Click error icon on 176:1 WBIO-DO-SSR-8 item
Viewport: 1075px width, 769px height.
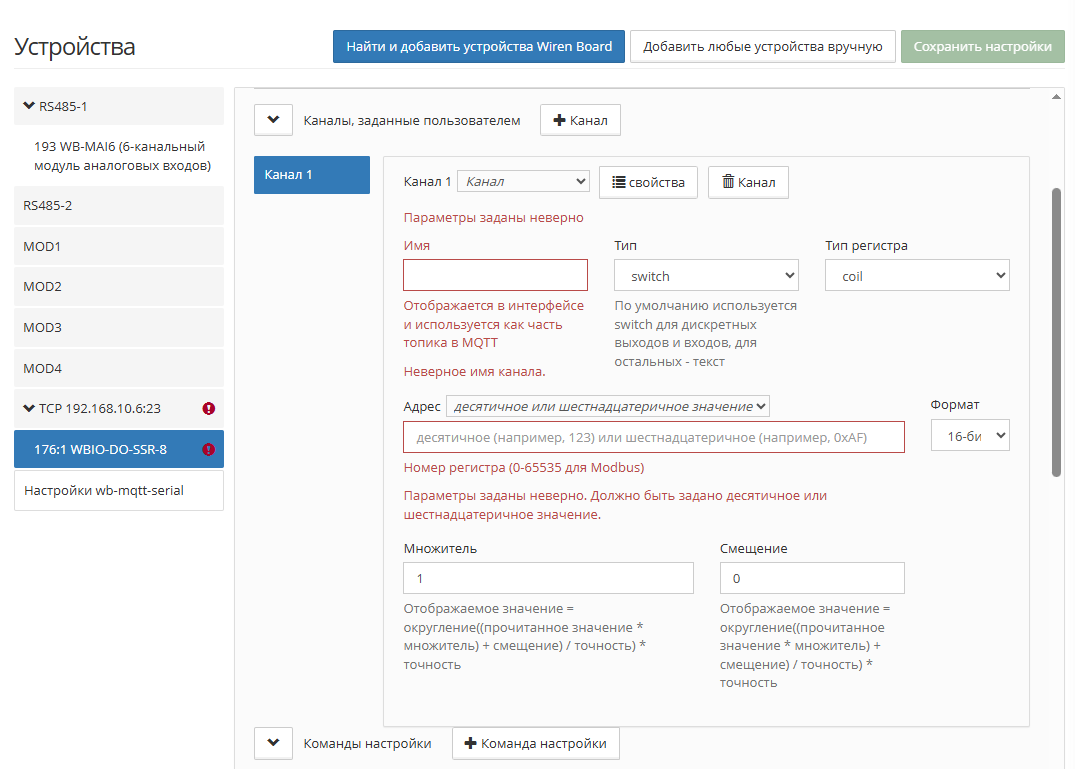click(x=209, y=450)
